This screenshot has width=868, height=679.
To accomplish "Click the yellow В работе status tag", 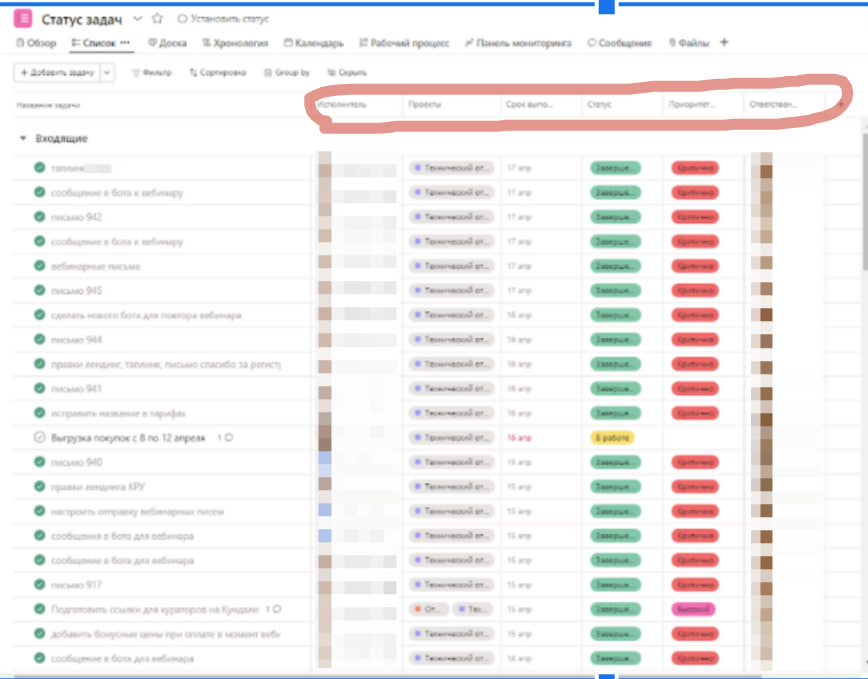I will (x=612, y=438).
